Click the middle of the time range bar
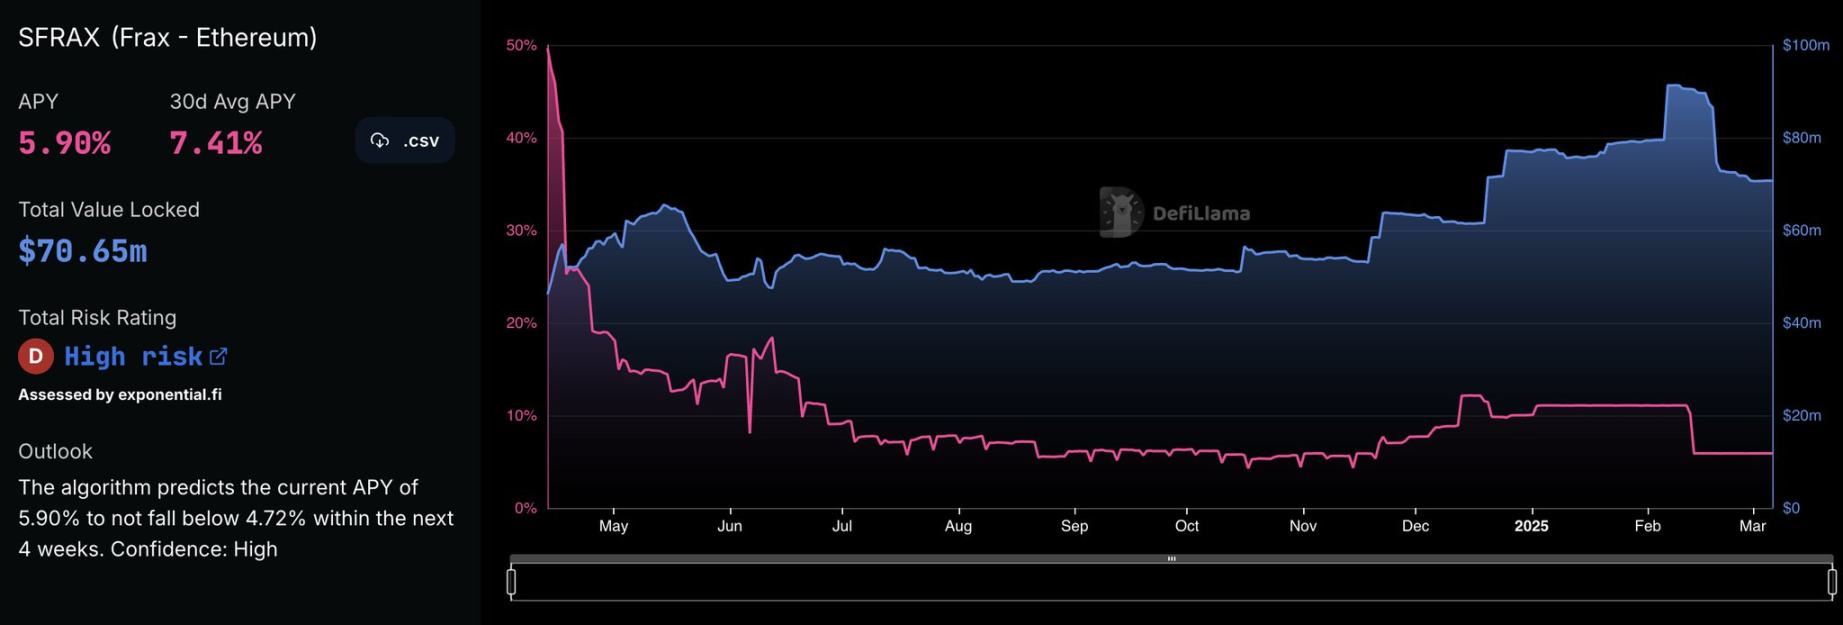This screenshot has width=1843, height=625. pyautogui.click(x=1171, y=582)
